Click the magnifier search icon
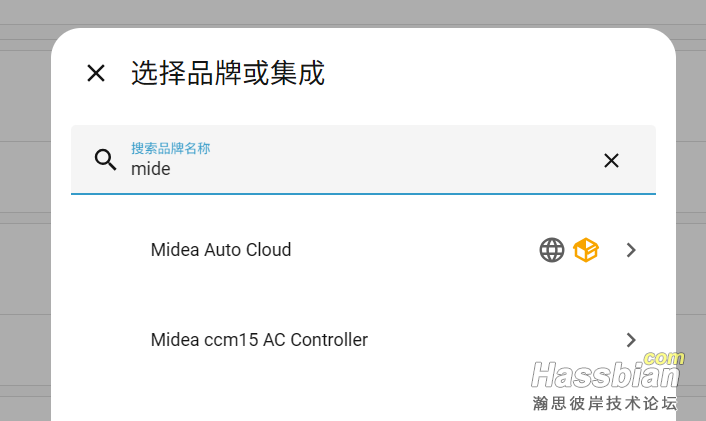This screenshot has width=706, height=421. coord(105,160)
